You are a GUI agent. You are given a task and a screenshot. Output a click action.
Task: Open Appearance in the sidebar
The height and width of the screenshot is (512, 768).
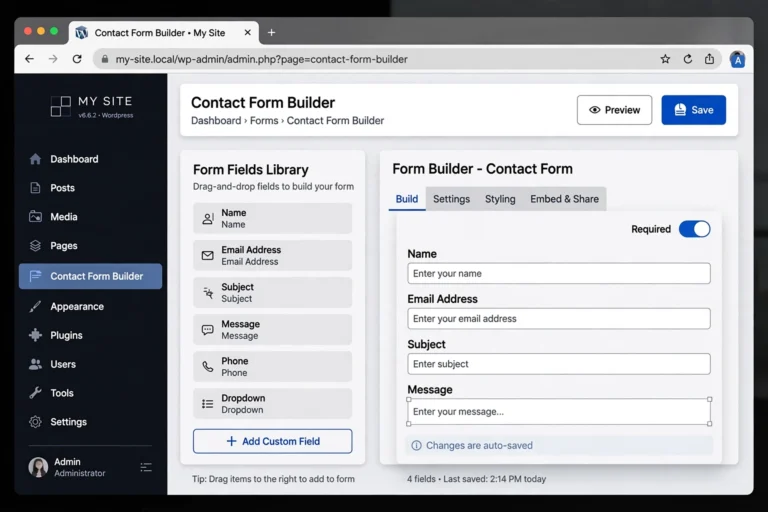77,307
